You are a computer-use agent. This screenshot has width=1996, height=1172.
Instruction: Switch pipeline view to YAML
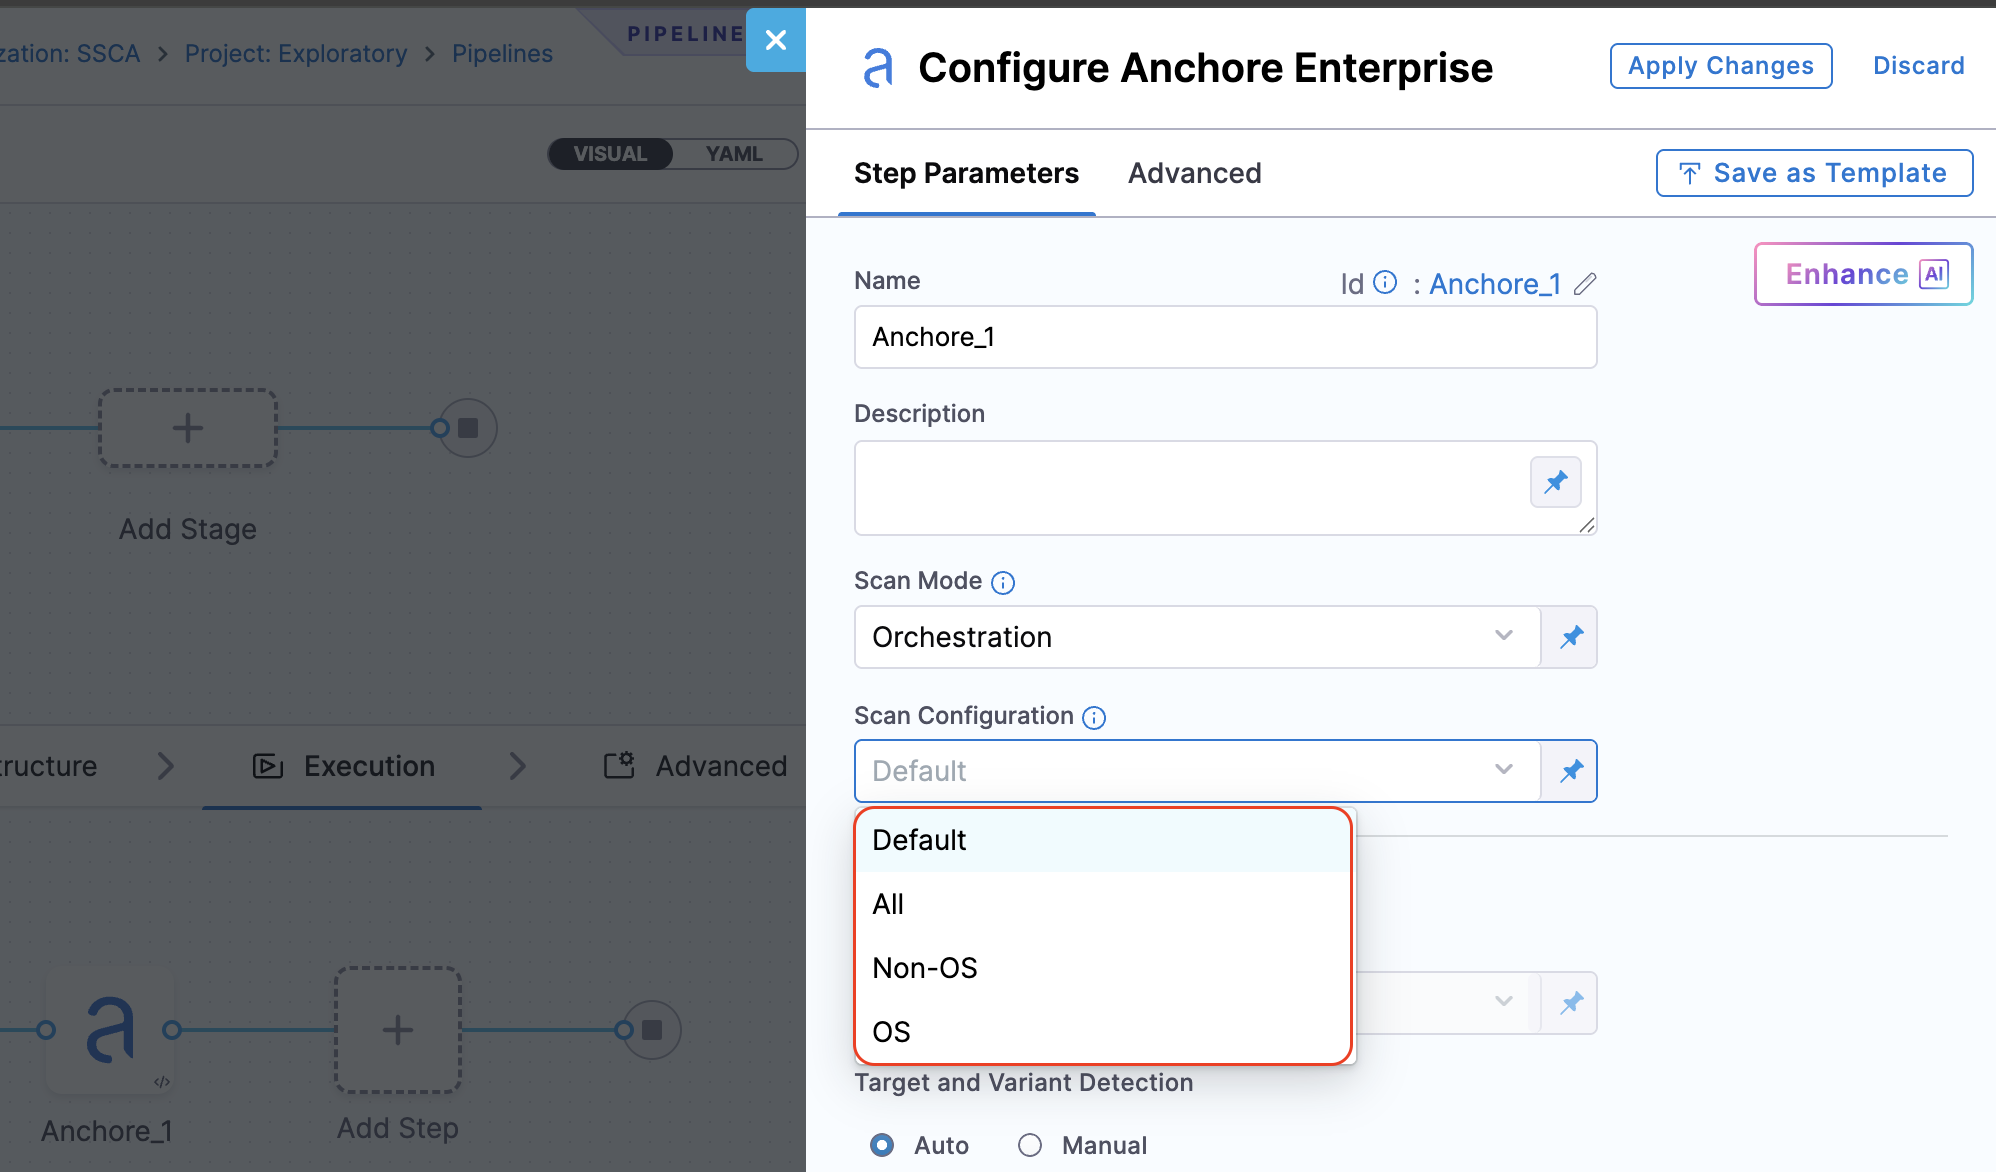734,154
